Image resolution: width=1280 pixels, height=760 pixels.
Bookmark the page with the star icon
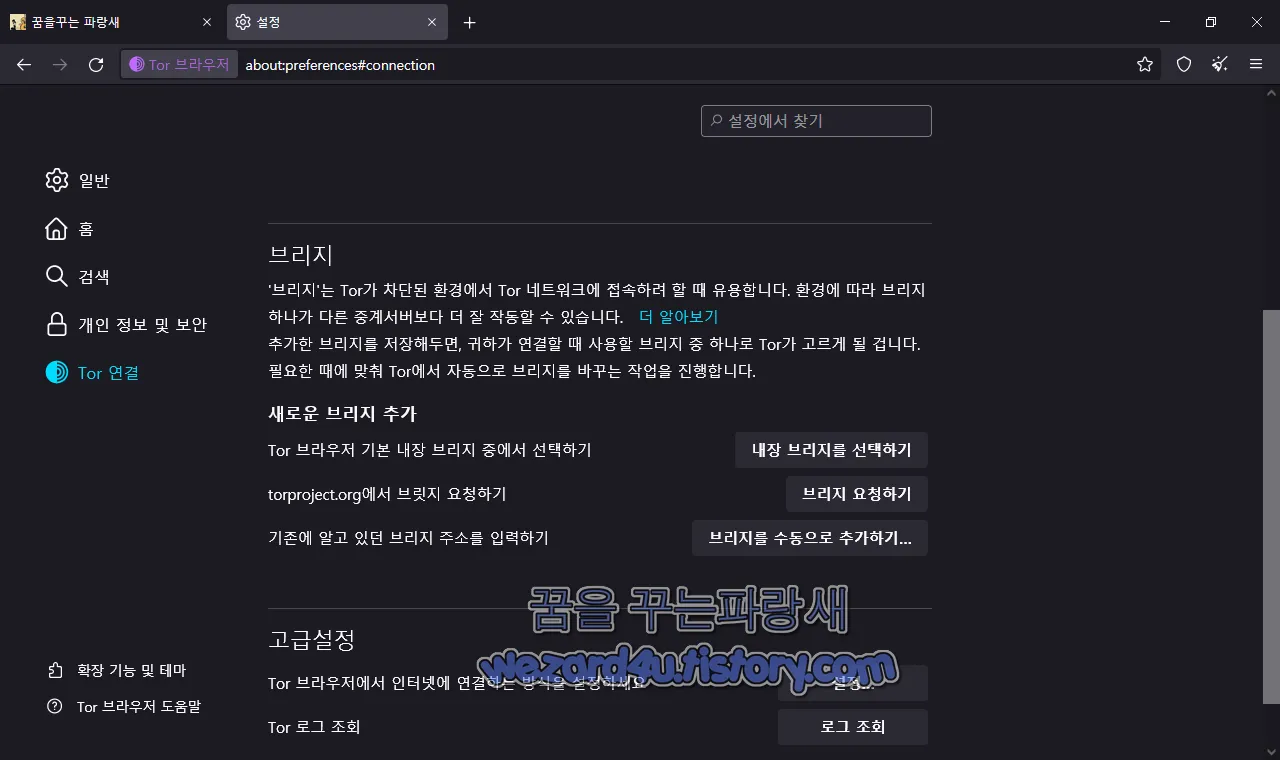click(1144, 64)
